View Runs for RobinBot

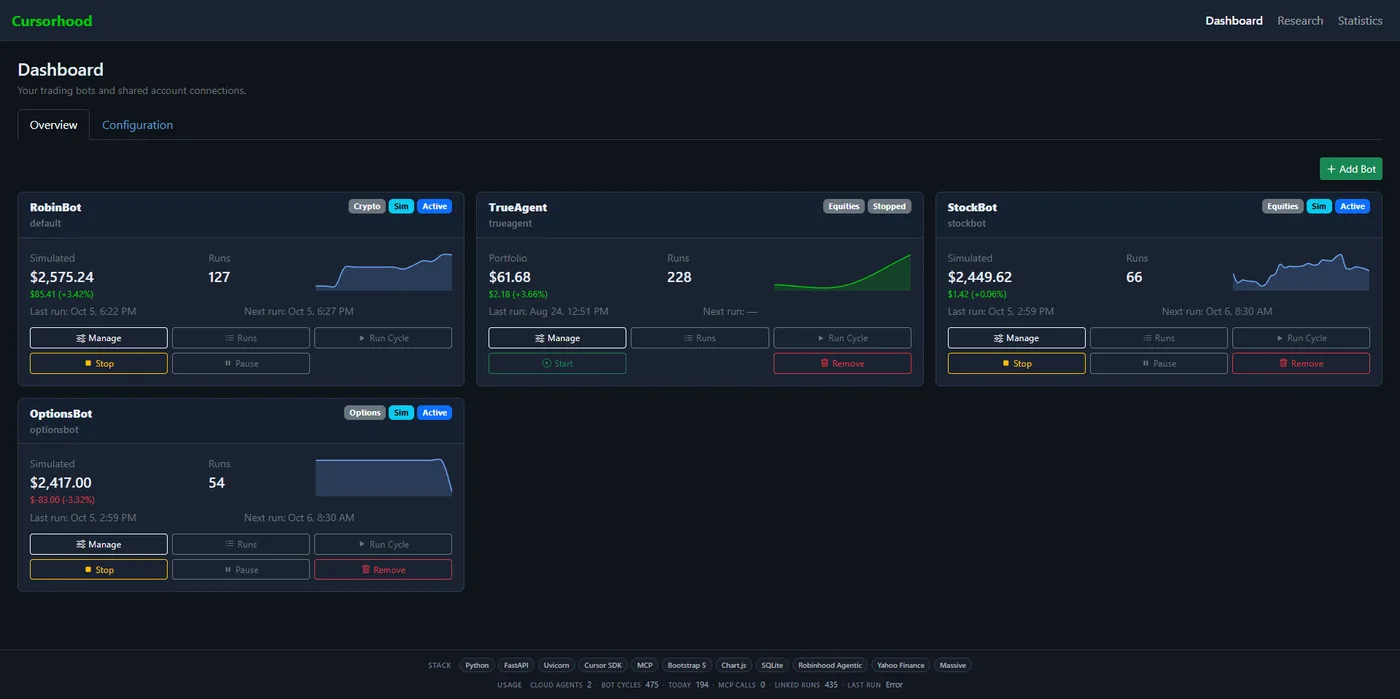241,338
